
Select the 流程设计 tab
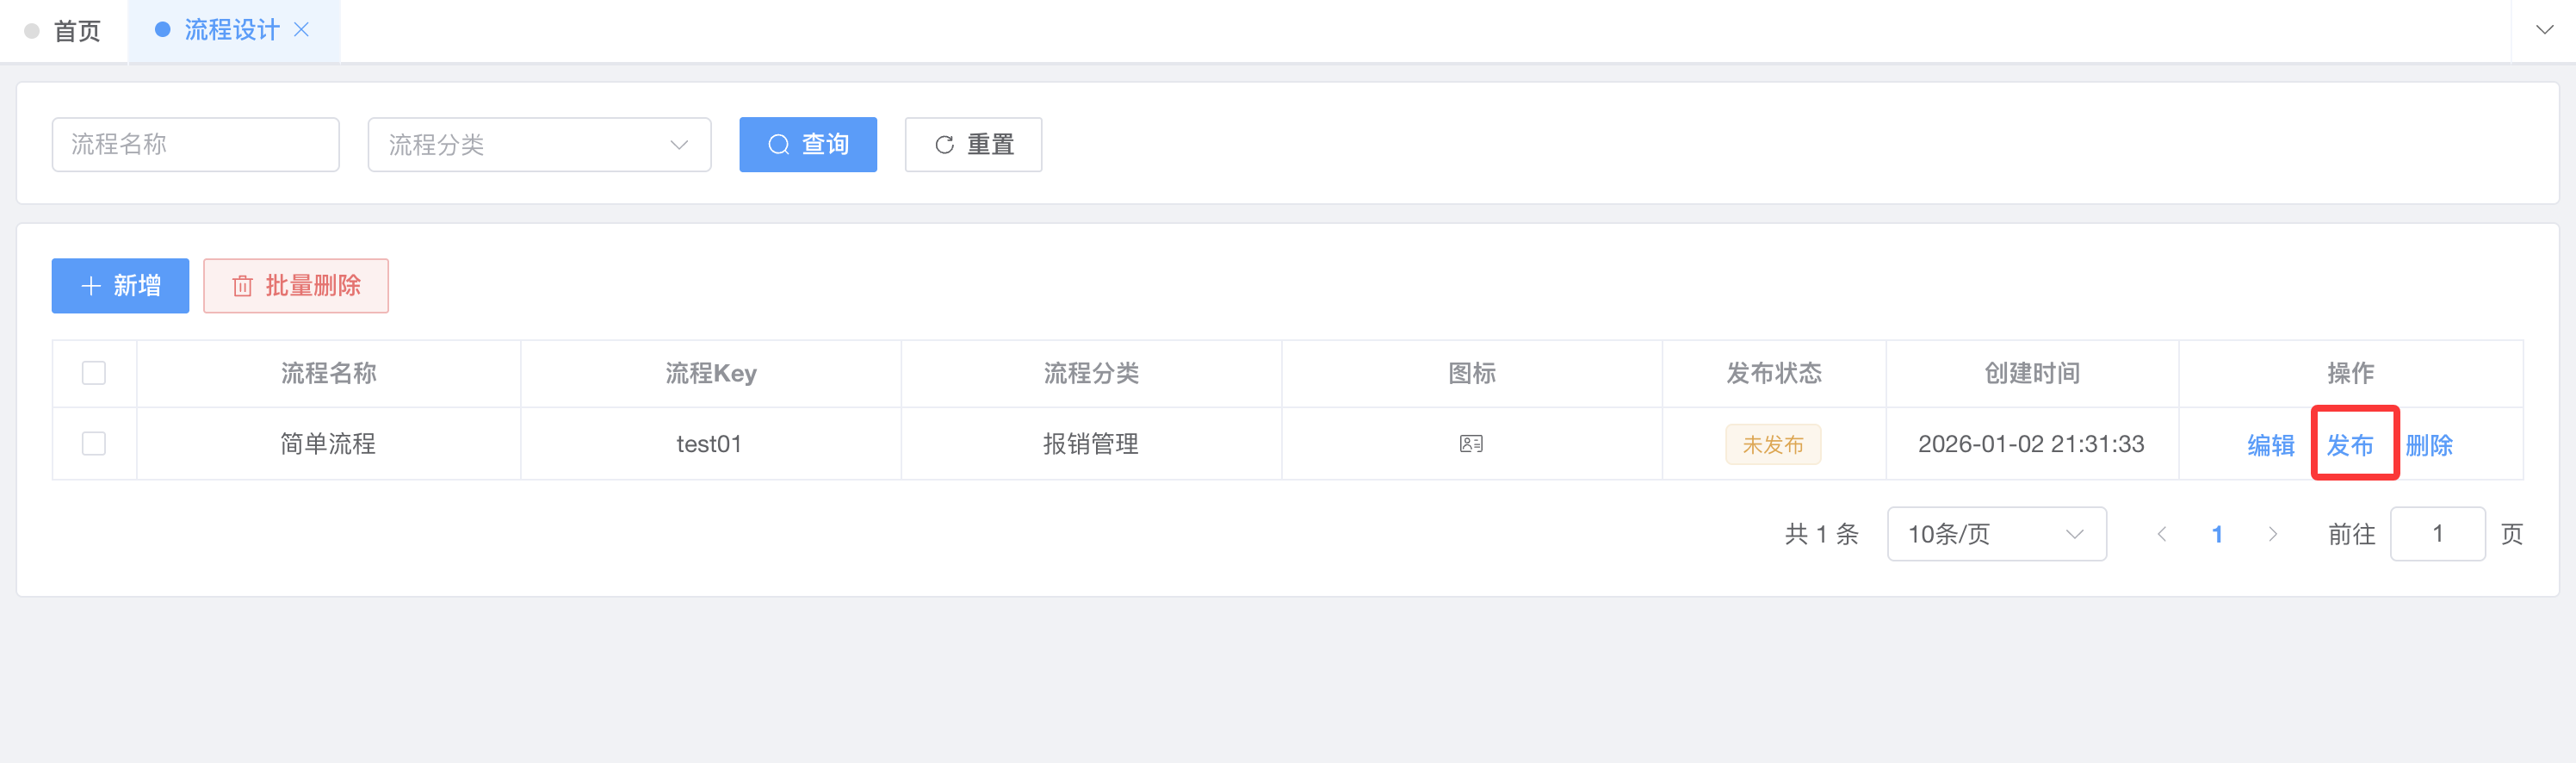click(x=231, y=30)
